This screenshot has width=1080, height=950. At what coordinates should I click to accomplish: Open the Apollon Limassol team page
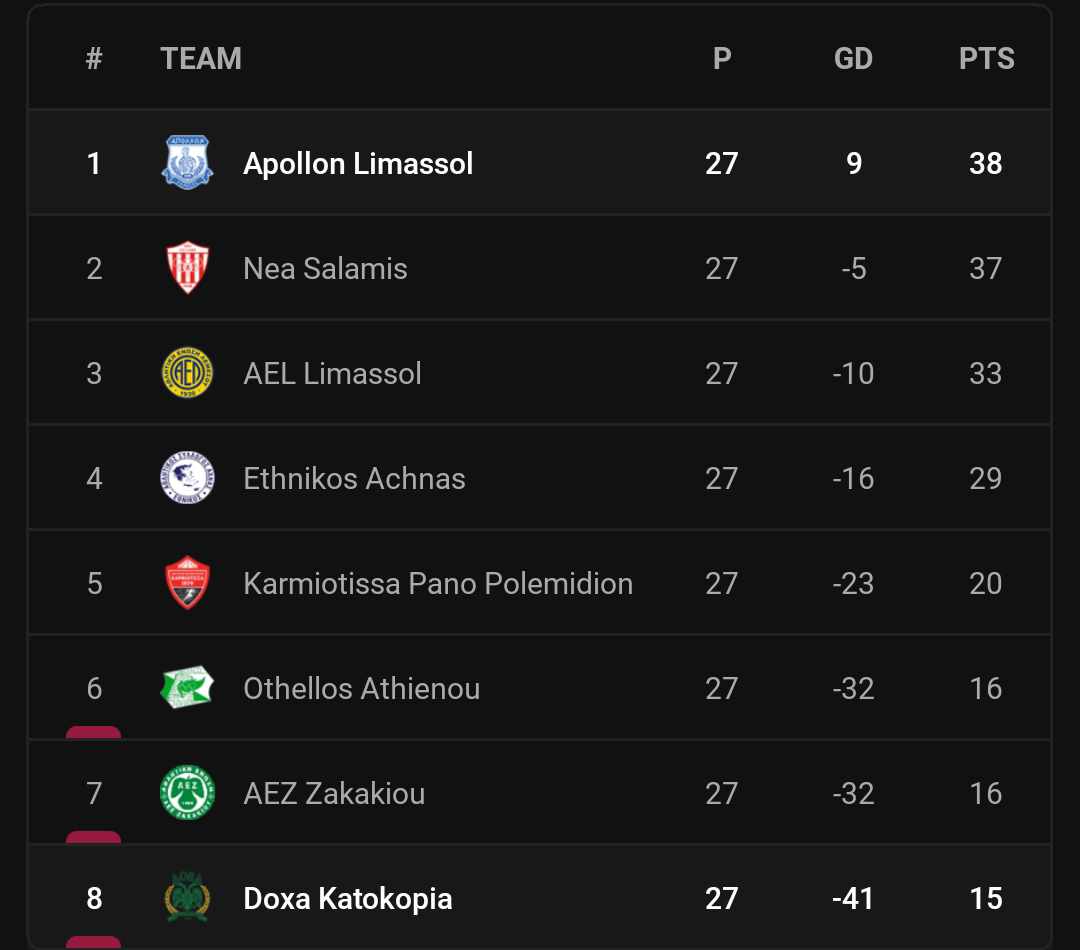pos(358,164)
